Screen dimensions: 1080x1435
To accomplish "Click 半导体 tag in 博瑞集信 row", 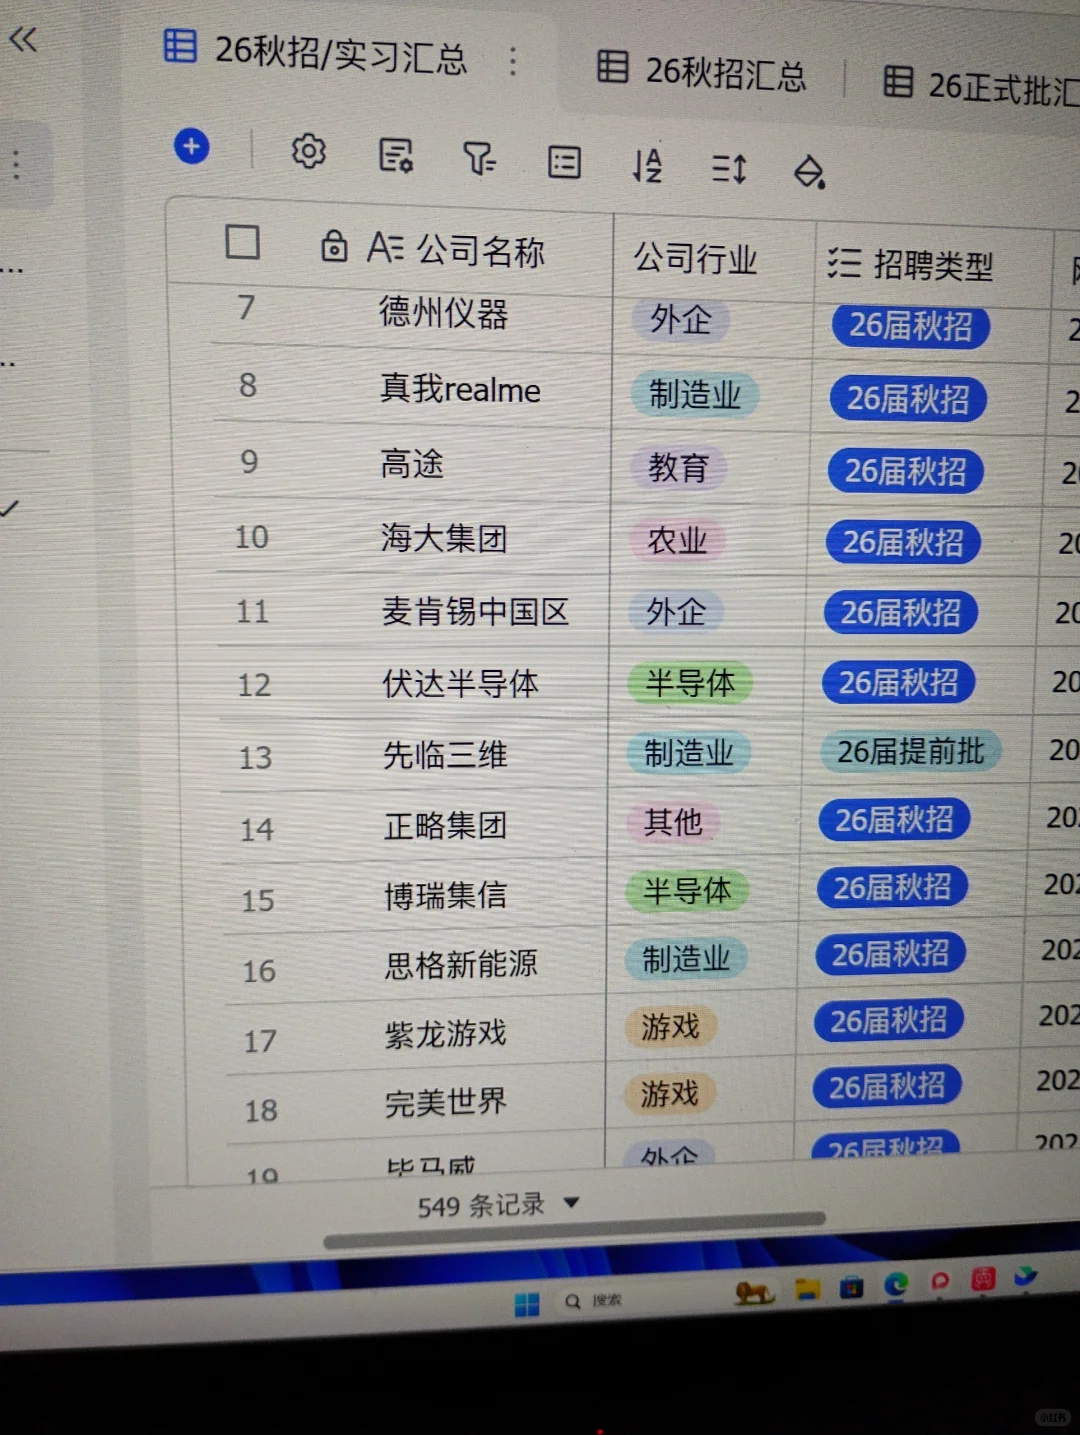I will 687,891.
